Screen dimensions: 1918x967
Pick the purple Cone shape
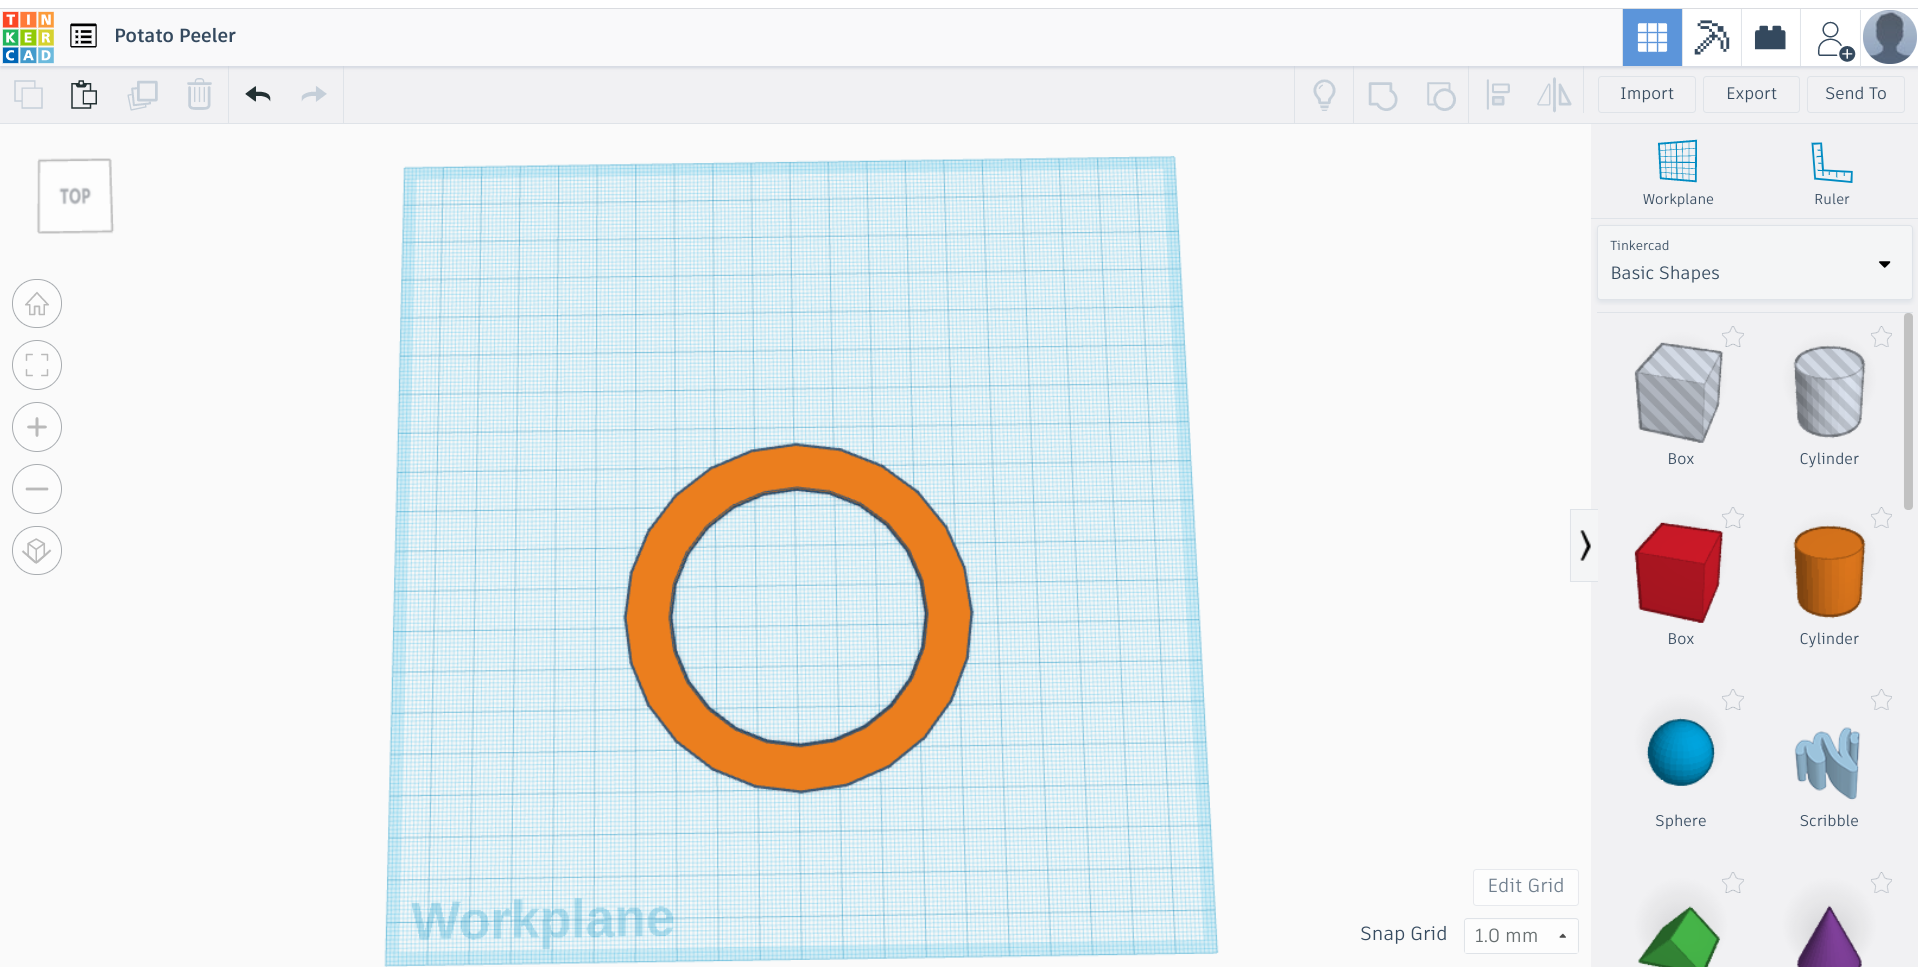[1829, 937]
